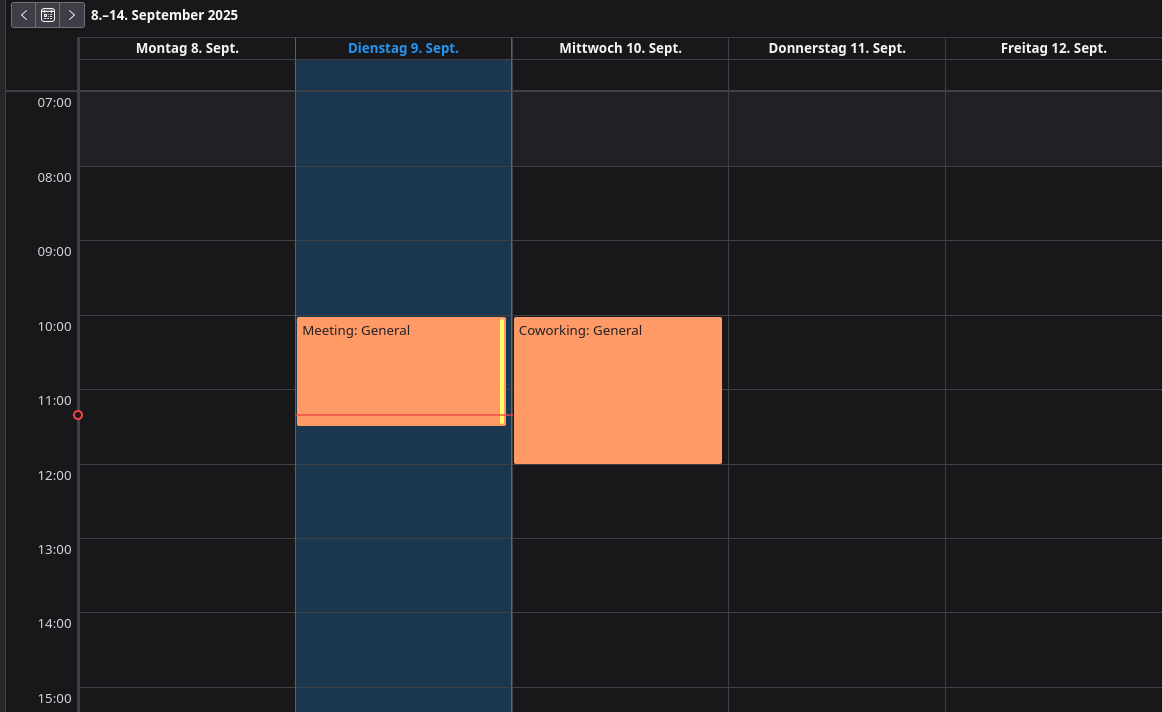Select Monday's 09:00 time slot

coord(187,278)
